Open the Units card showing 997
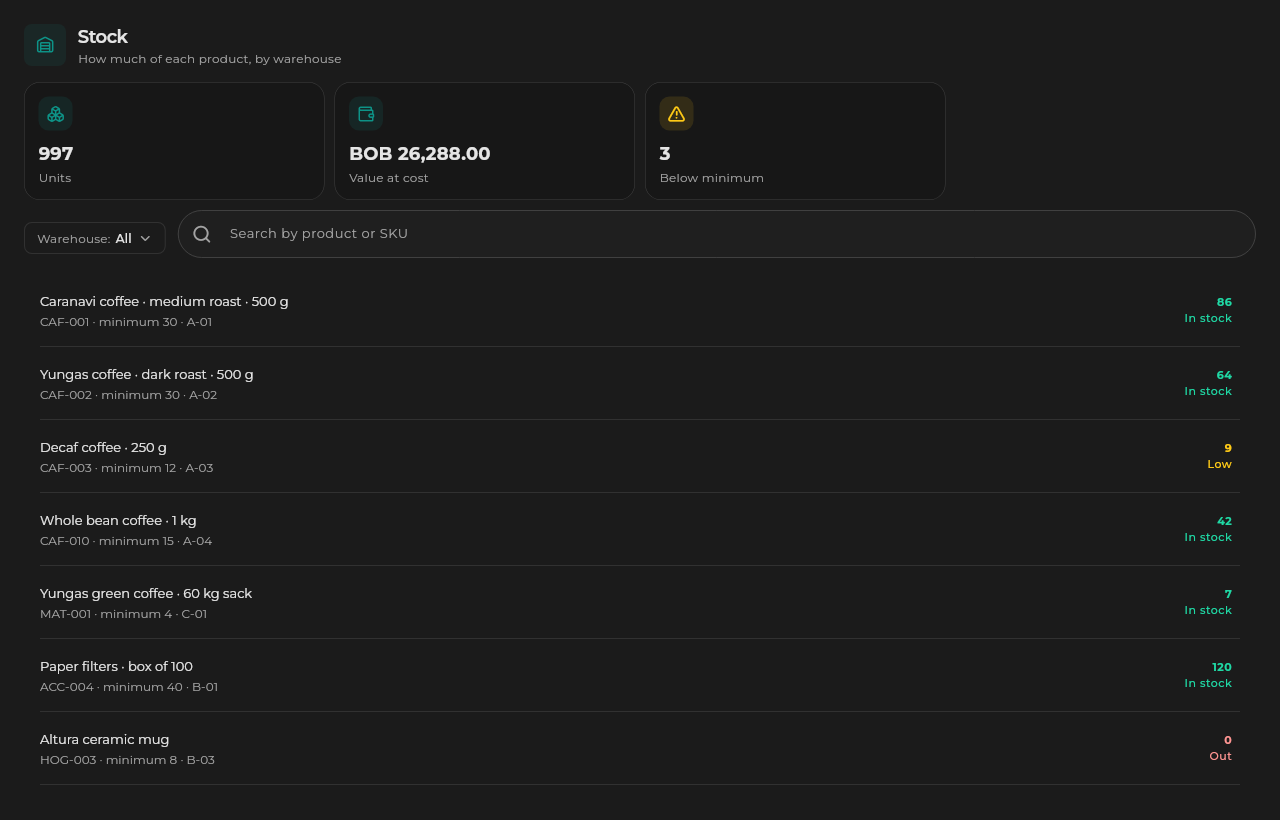Viewport: 1280px width, 820px height. point(174,141)
